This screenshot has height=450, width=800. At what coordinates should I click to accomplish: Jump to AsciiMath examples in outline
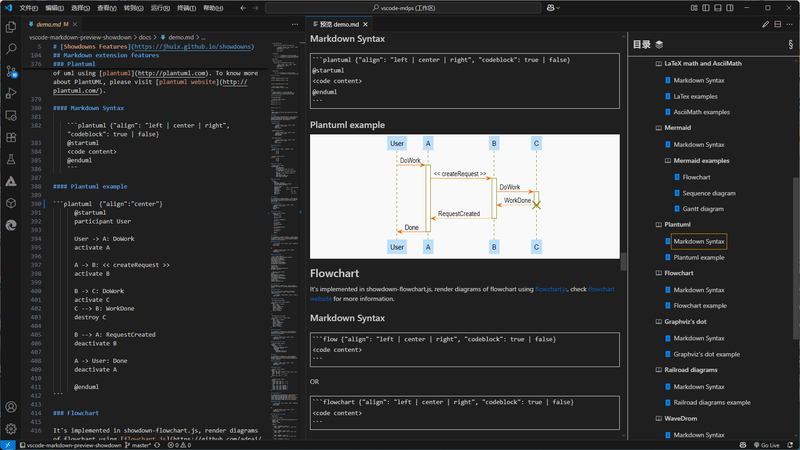click(x=702, y=112)
